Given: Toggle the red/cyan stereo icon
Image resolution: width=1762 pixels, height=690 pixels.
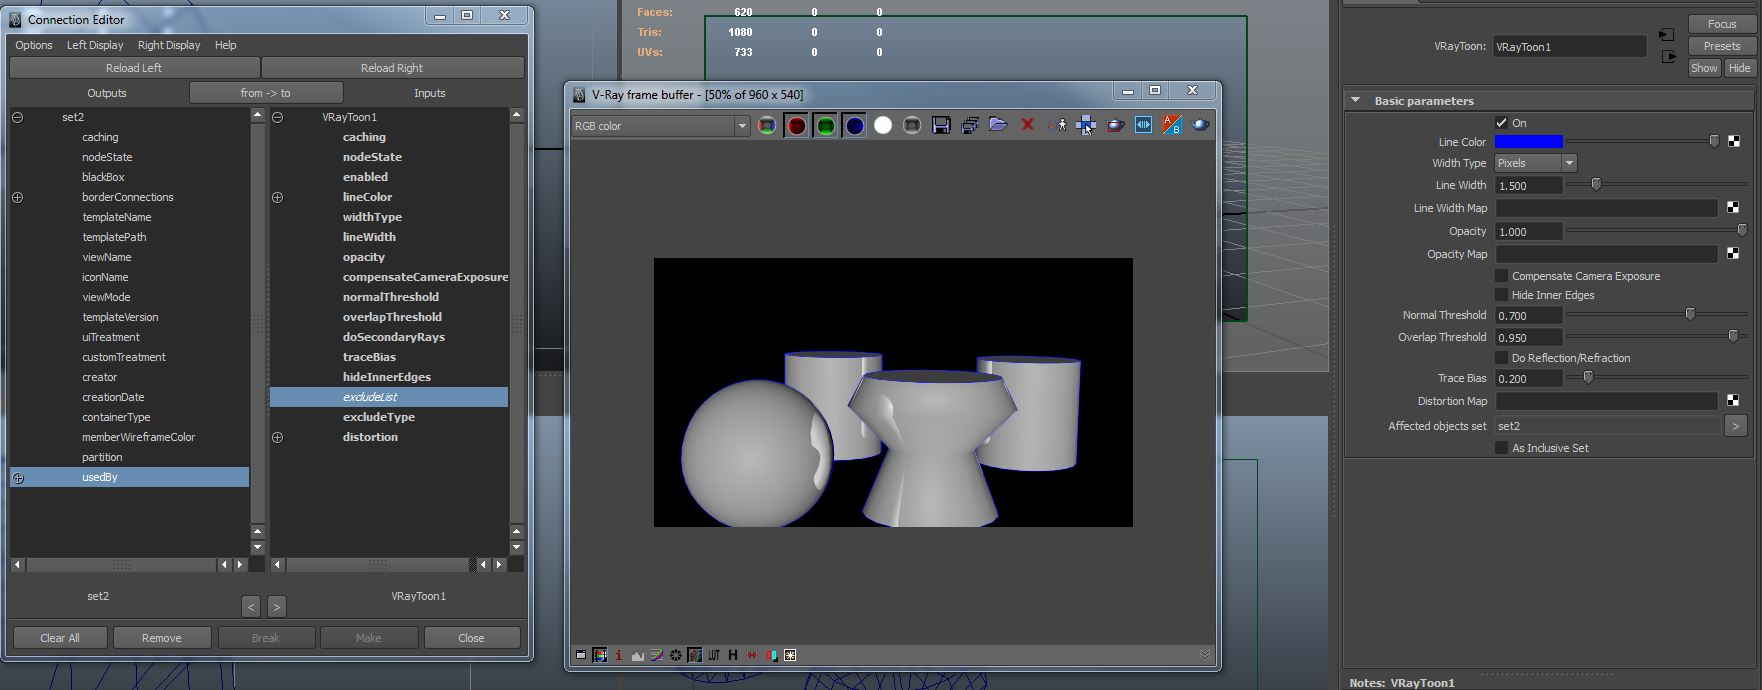Looking at the screenshot, I should (771, 655).
